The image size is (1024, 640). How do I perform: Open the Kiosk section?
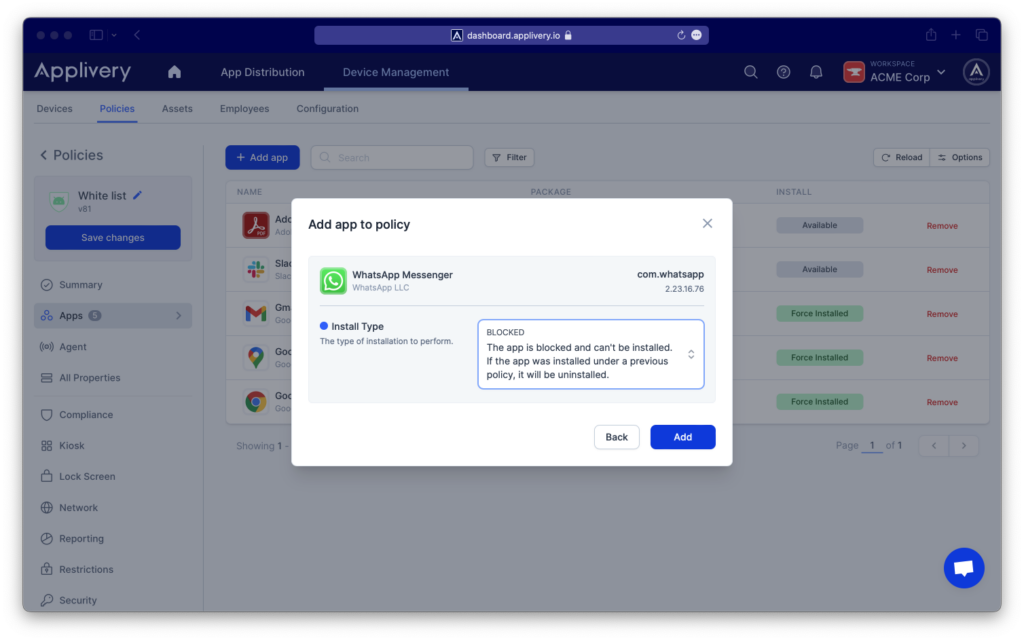coord(113,445)
